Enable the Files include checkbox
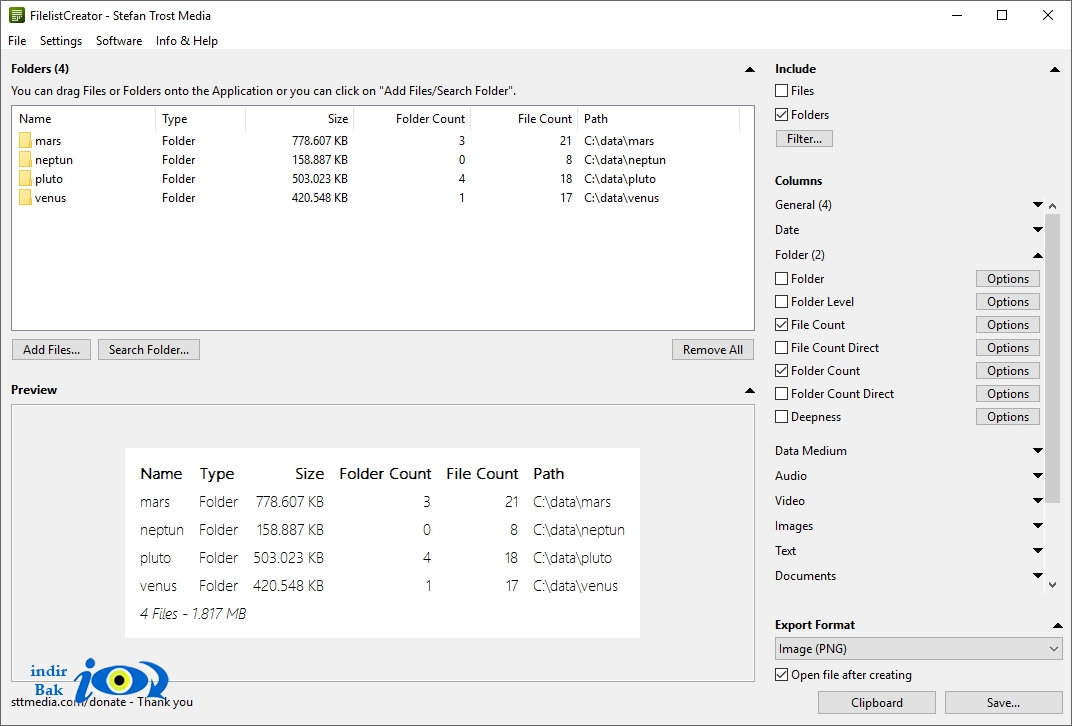 pos(781,90)
